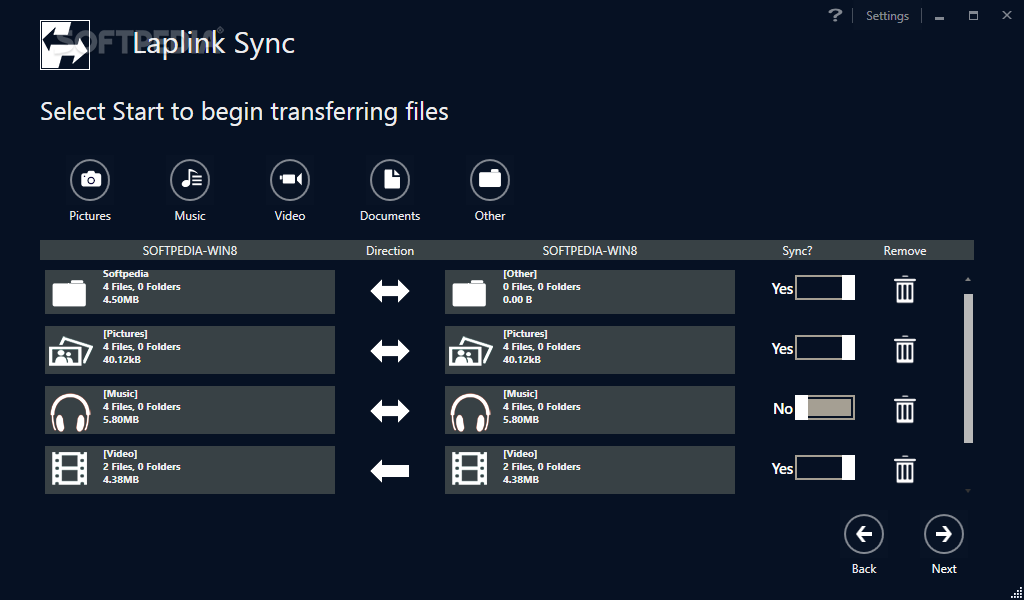Toggle sync off for the Video row
Screen dimensions: 1024x600
825,468
